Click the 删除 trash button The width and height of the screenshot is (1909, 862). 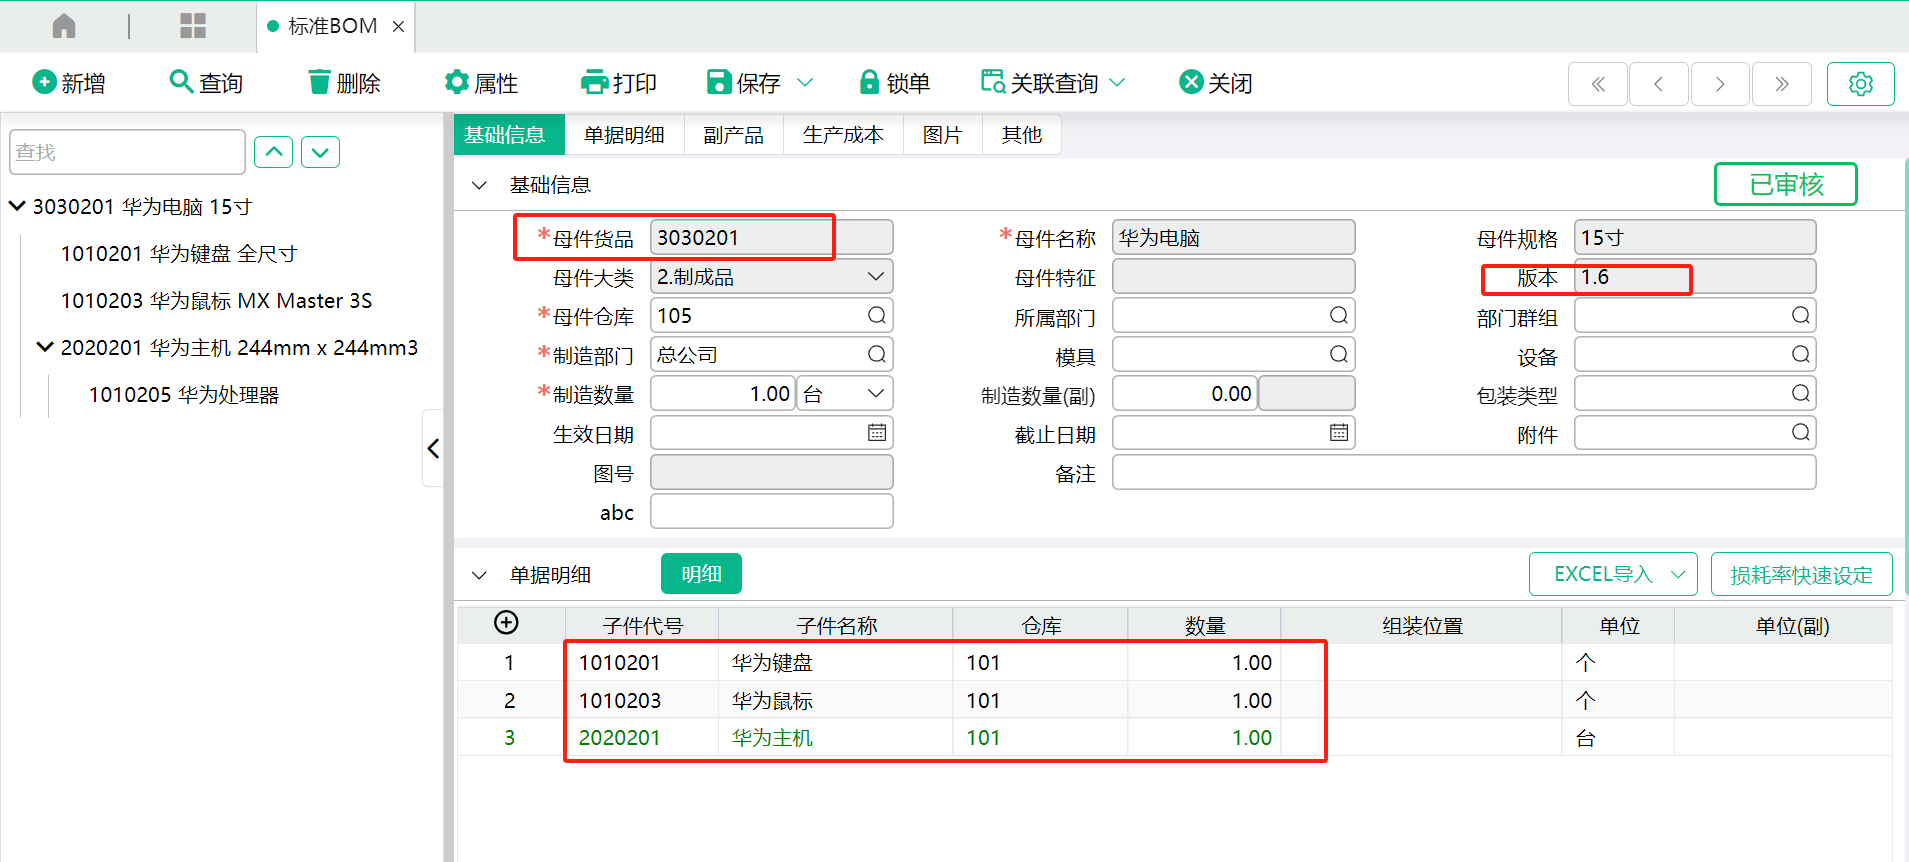point(344,83)
